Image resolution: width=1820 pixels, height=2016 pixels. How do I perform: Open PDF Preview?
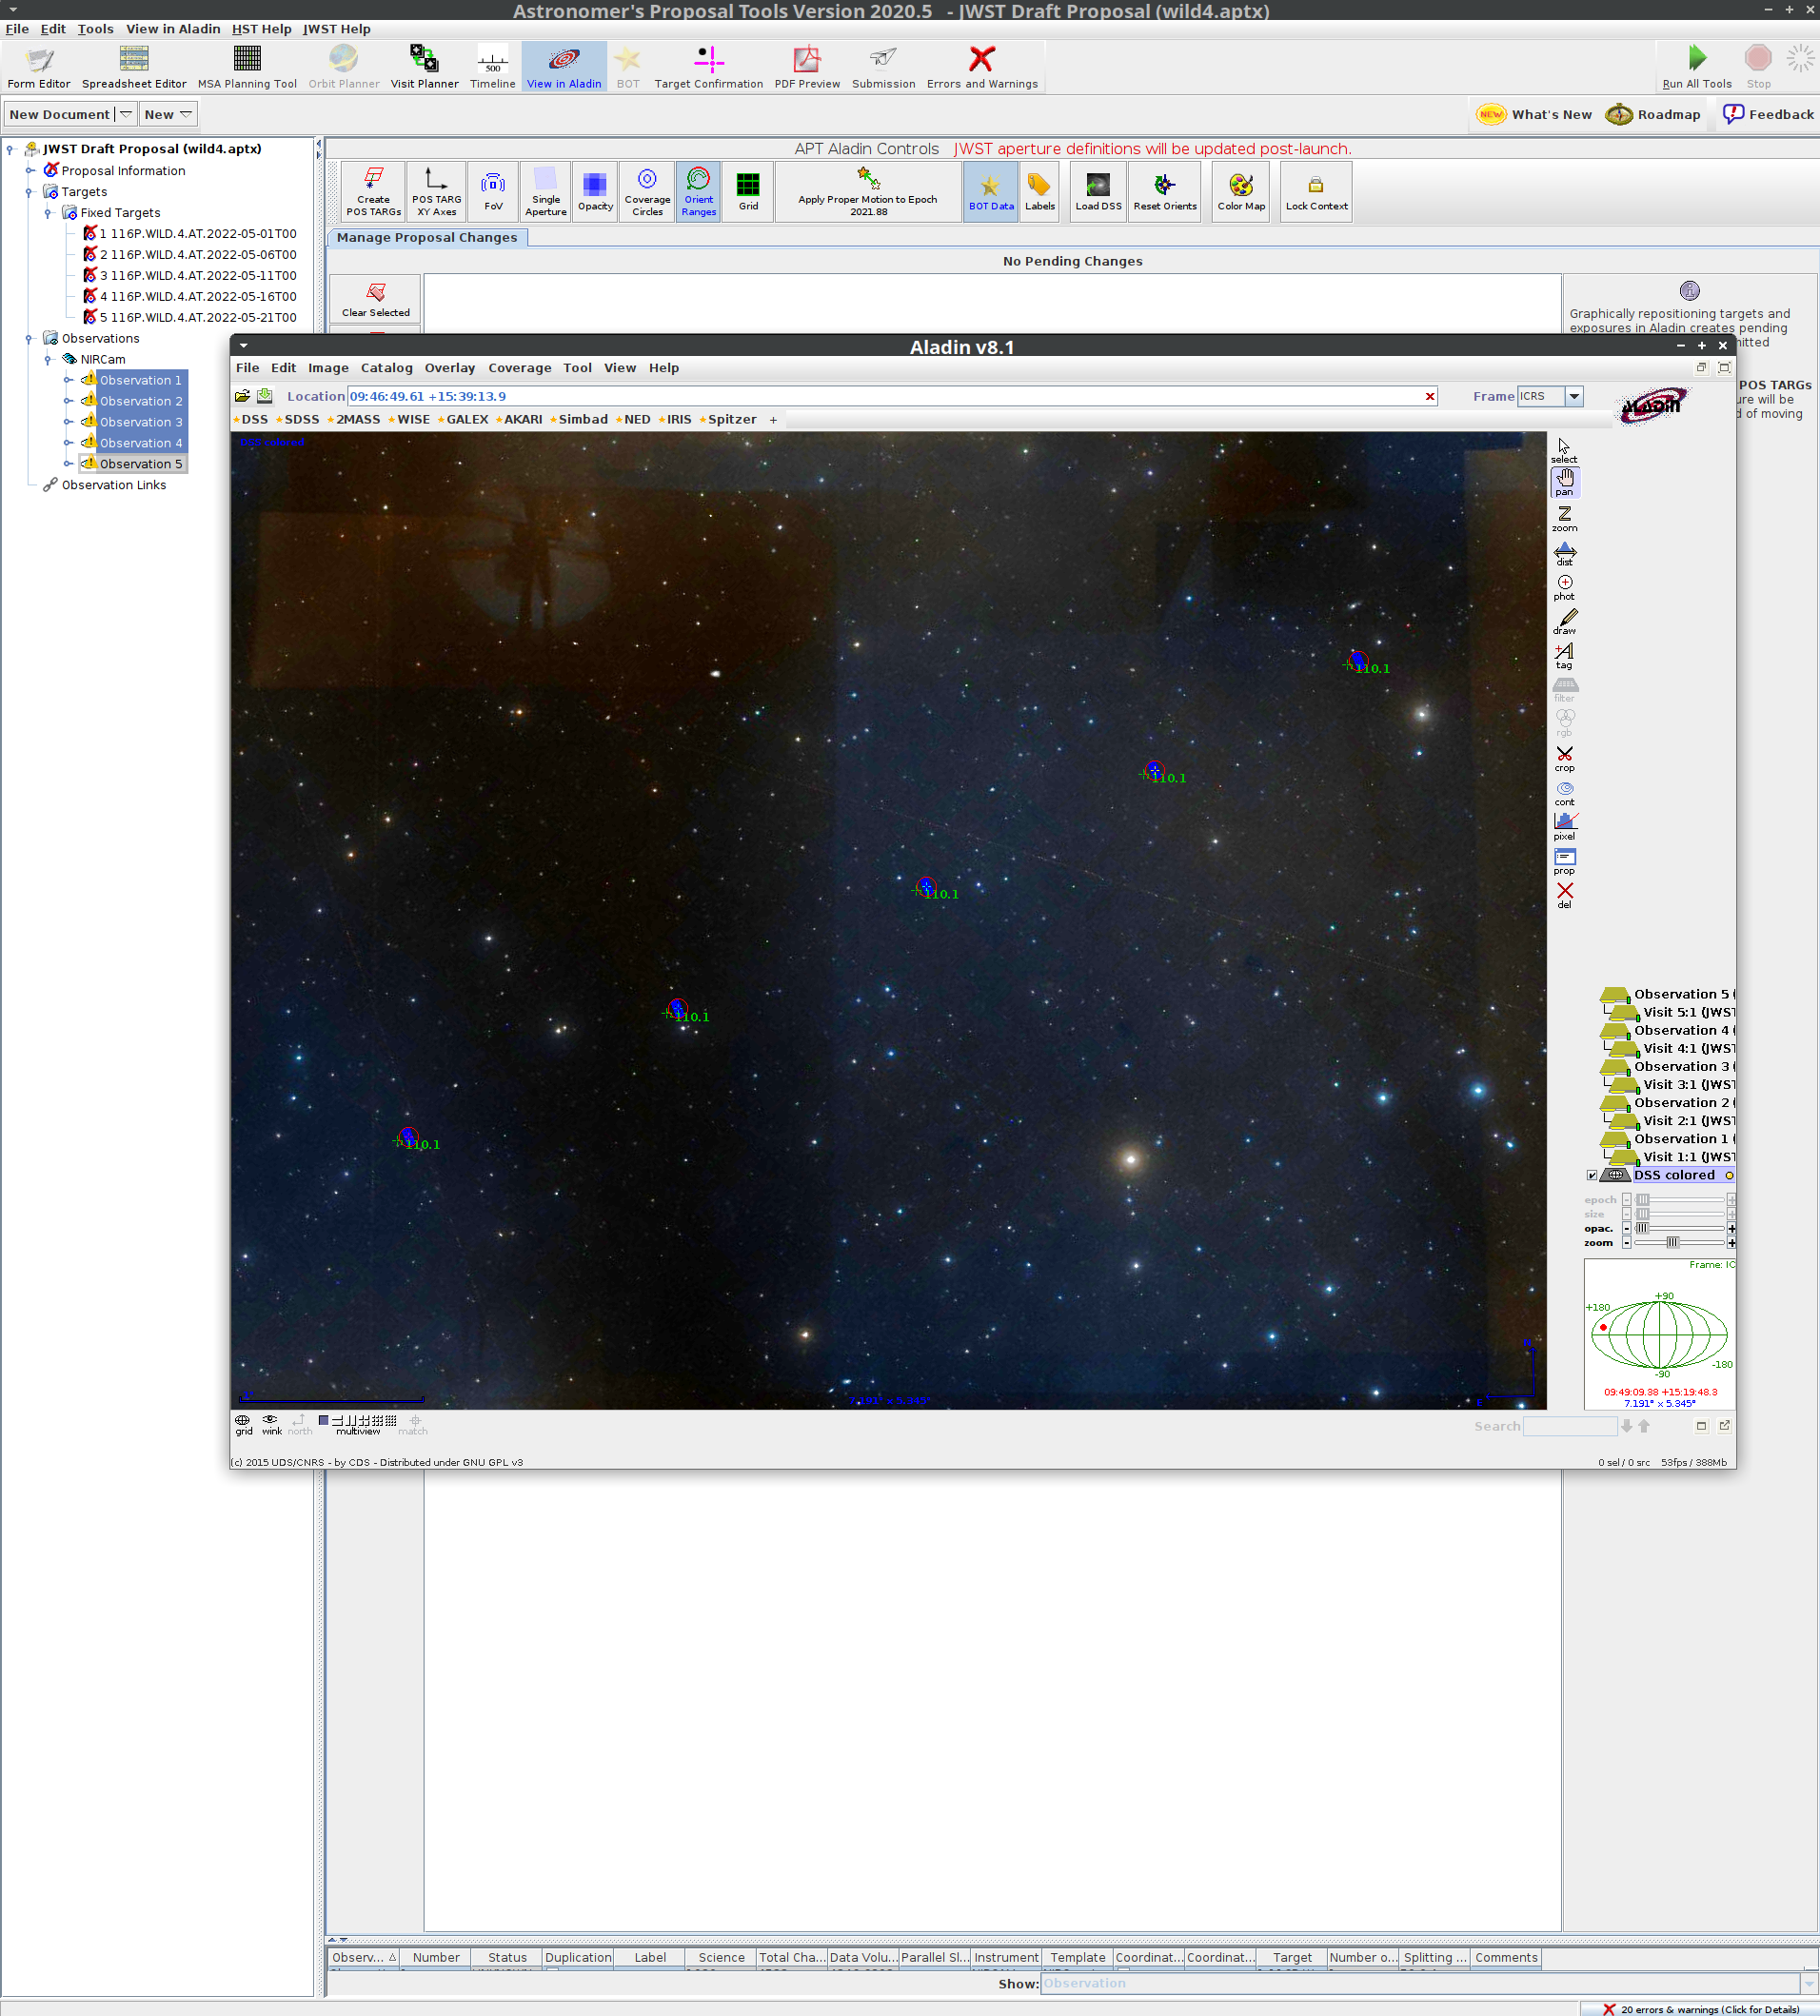(x=807, y=67)
